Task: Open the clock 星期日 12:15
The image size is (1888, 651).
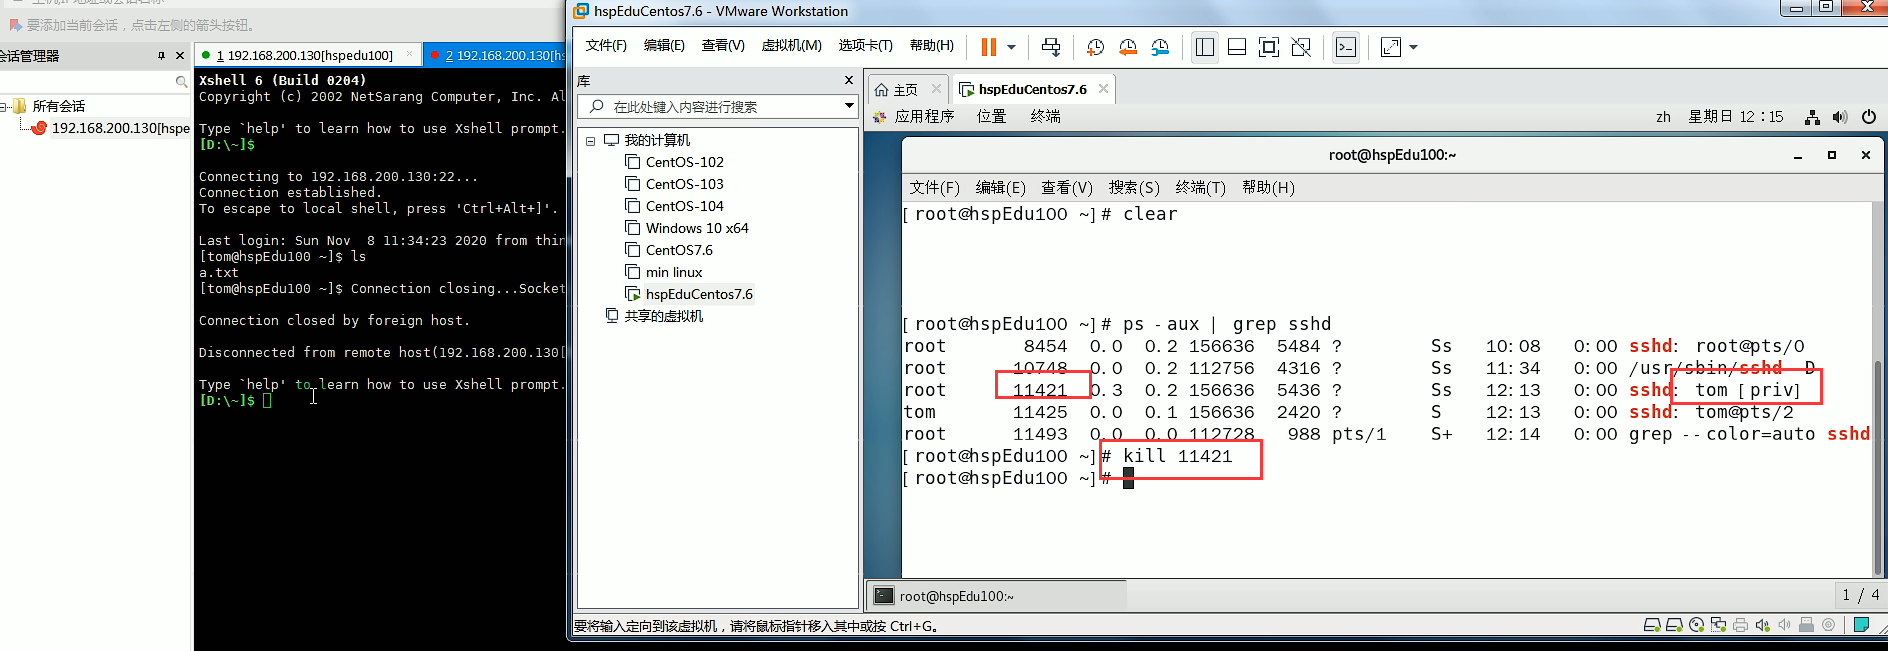Action: click(x=1735, y=116)
